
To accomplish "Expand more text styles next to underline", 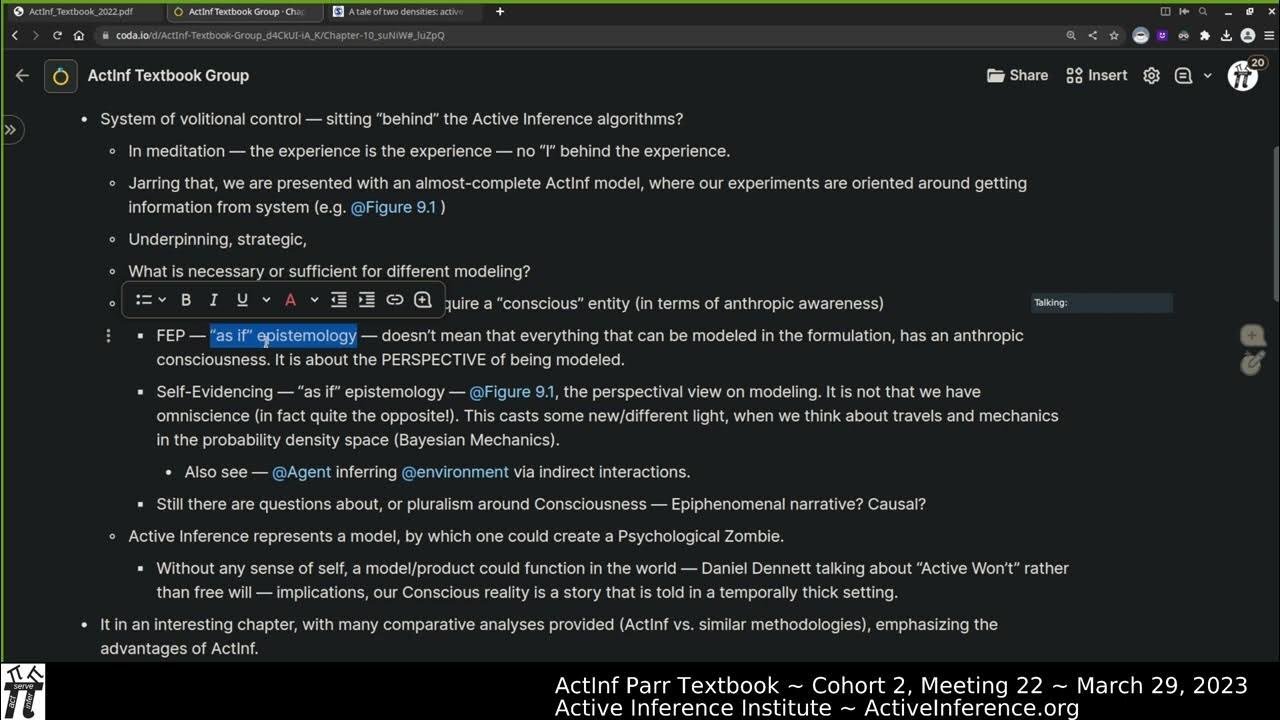I will click(266, 300).
